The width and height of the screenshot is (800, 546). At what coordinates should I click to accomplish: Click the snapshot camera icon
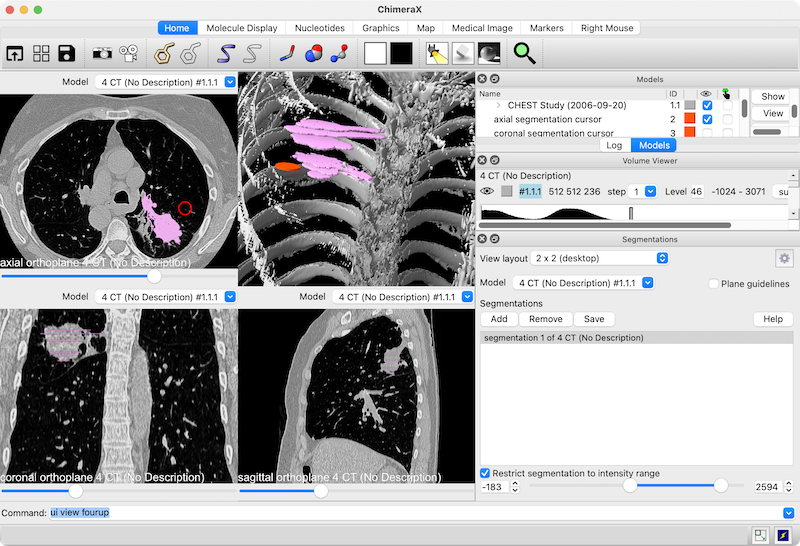(x=102, y=53)
